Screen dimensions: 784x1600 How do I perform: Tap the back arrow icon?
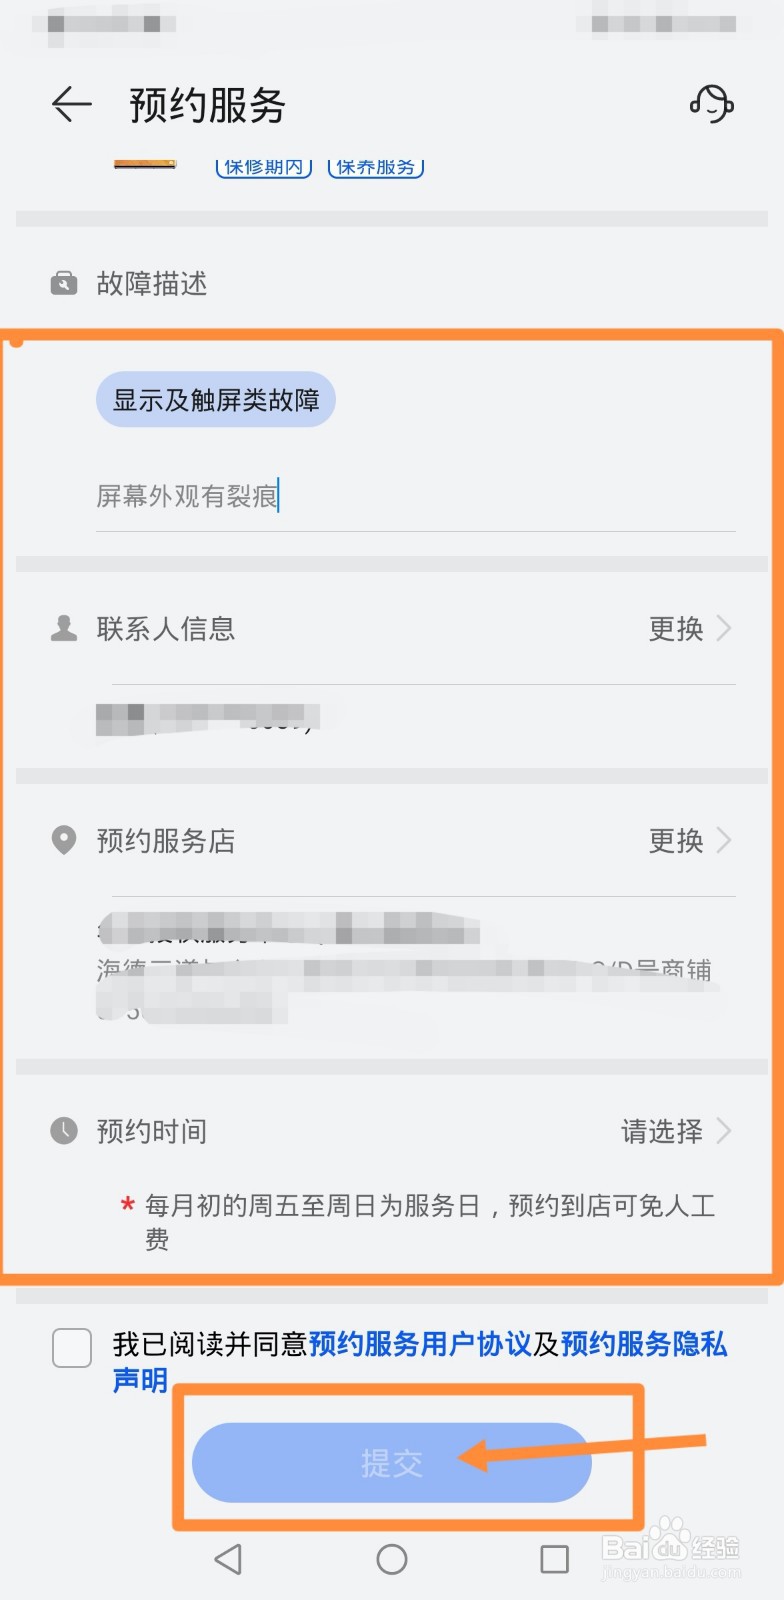click(71, 104)
